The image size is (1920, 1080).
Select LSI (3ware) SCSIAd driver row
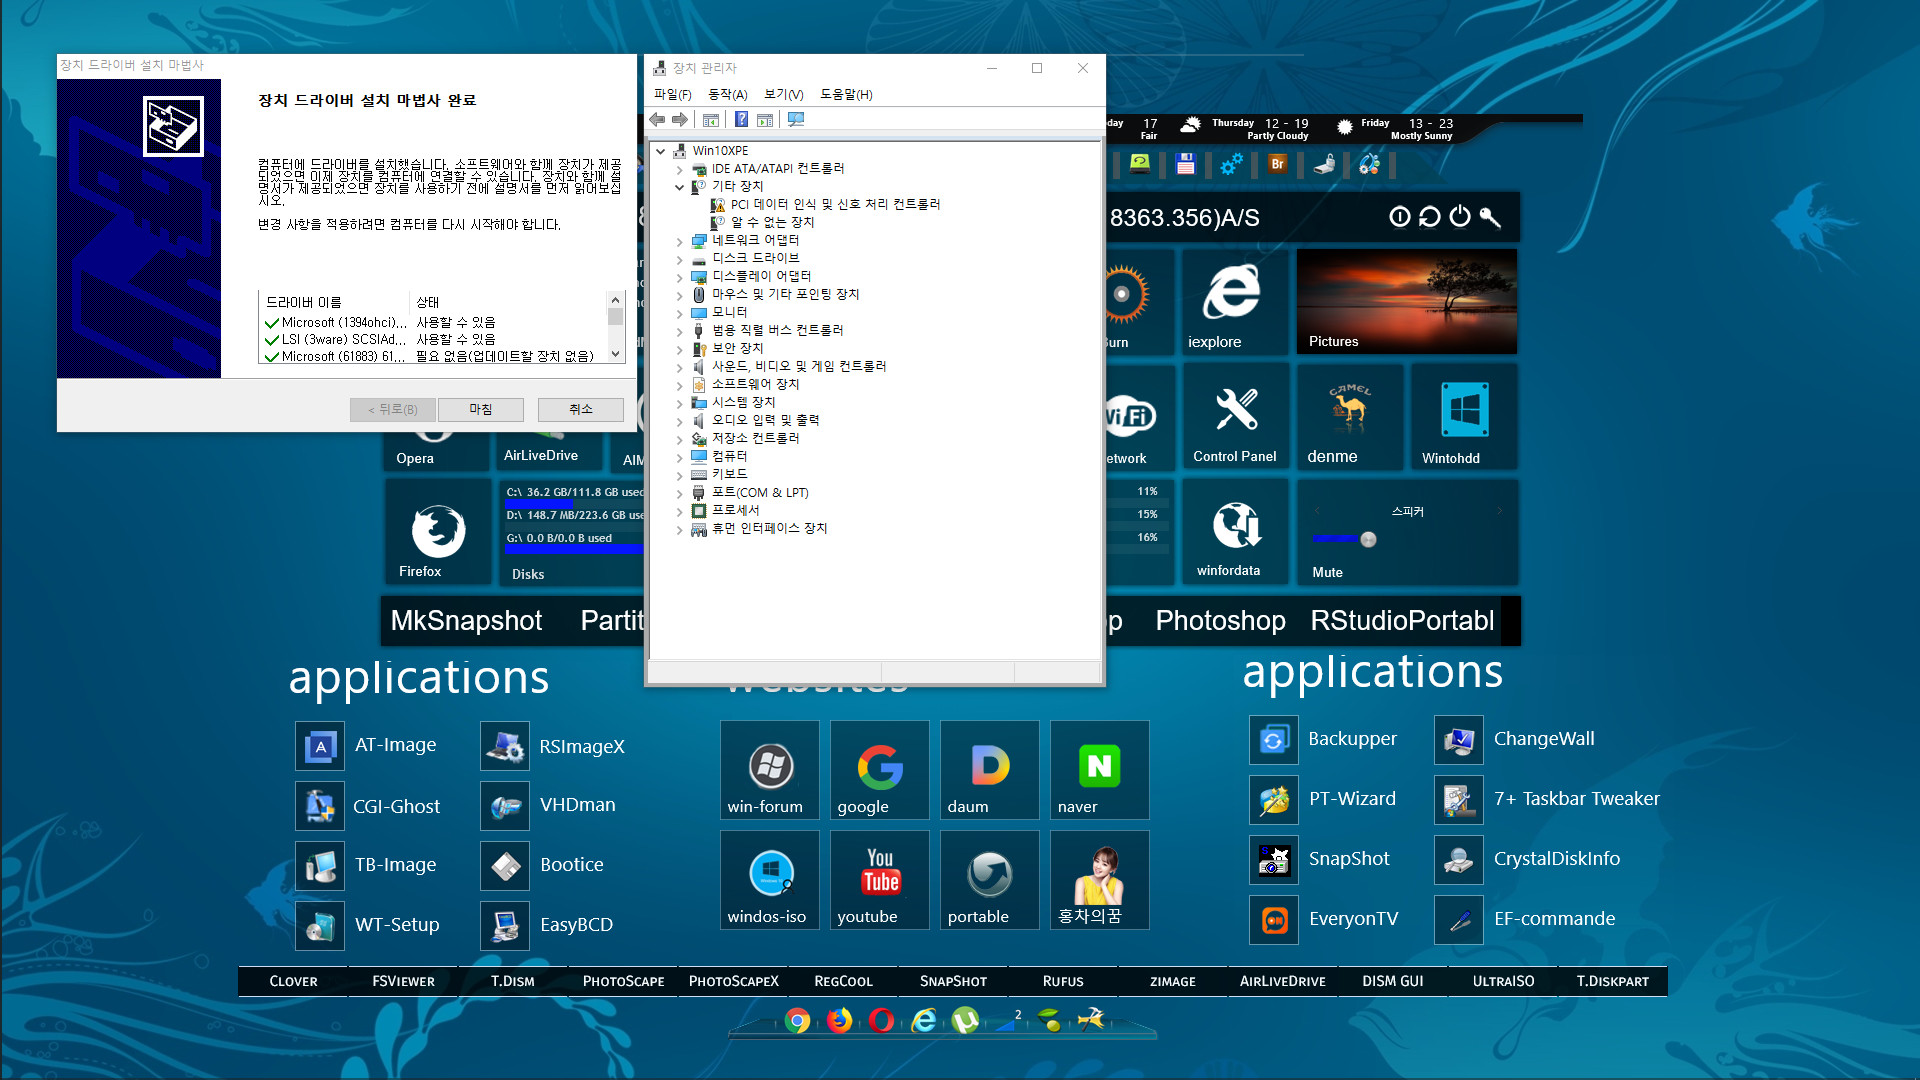[x=430, y=339]
